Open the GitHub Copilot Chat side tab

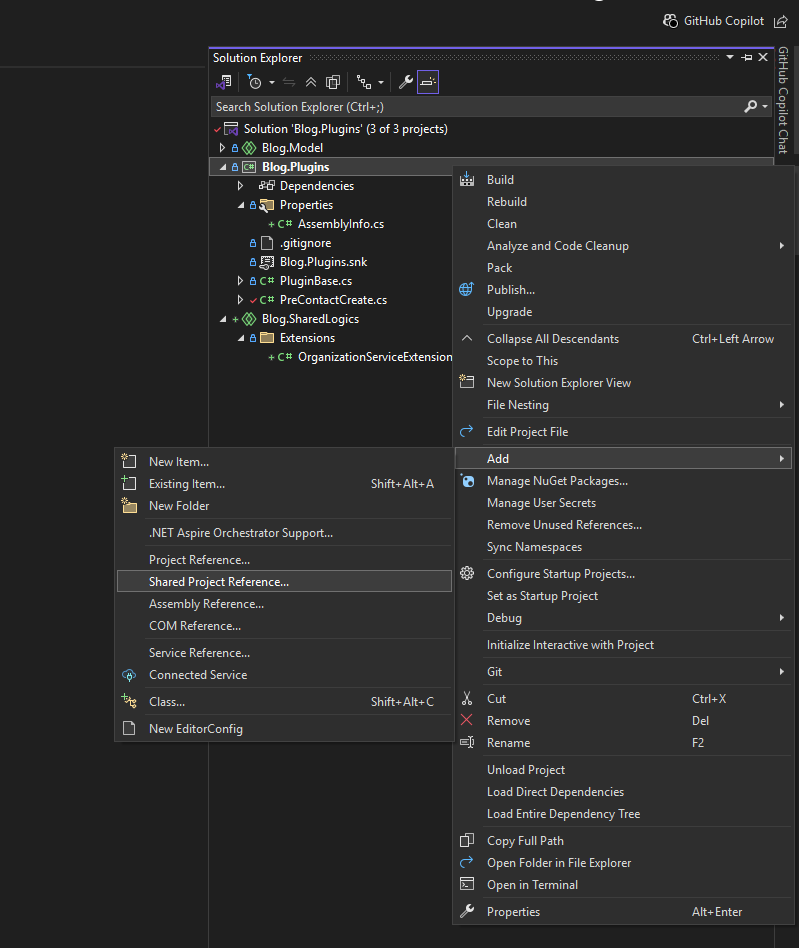[783, 100]
